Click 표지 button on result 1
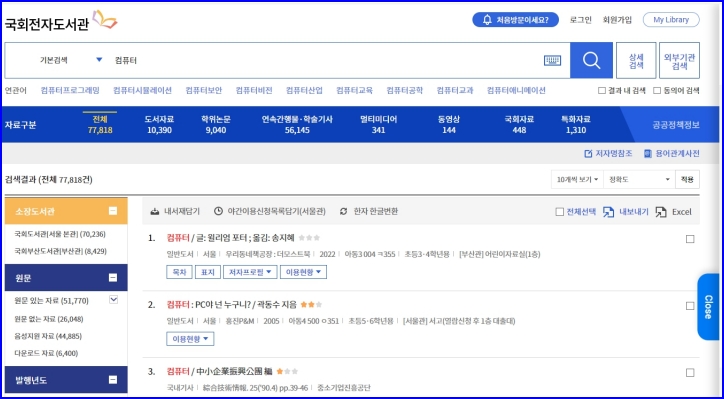724x399 pixels. click(x=207, y=272)
